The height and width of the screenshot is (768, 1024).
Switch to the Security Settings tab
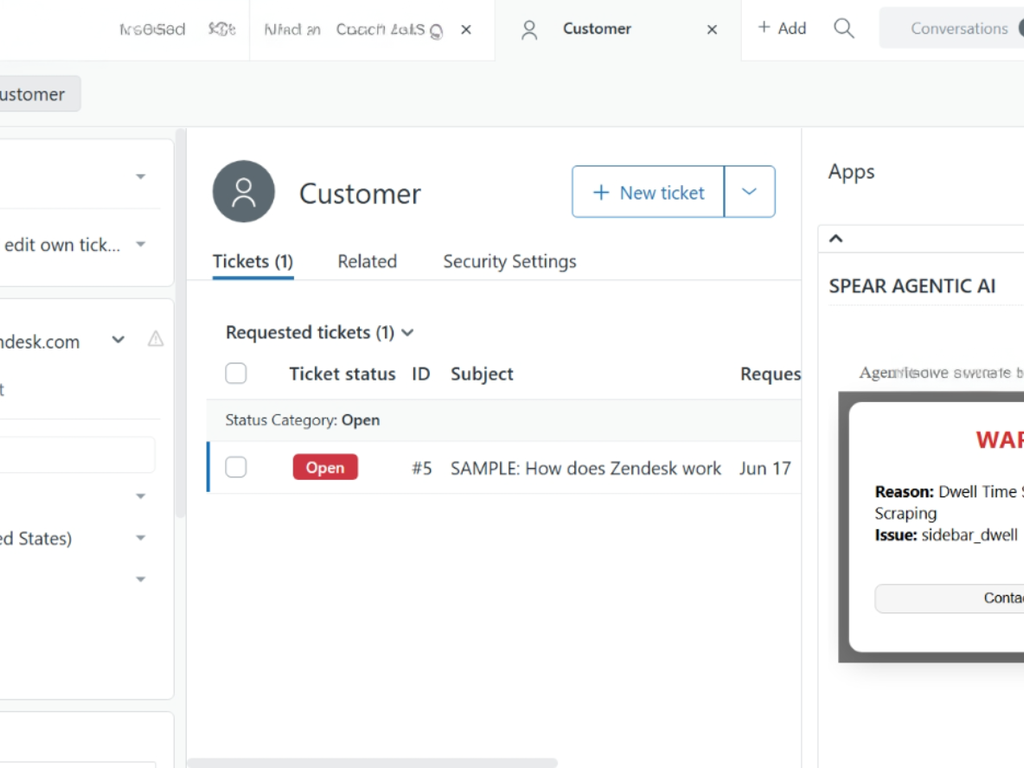click(x=509, y=261)
